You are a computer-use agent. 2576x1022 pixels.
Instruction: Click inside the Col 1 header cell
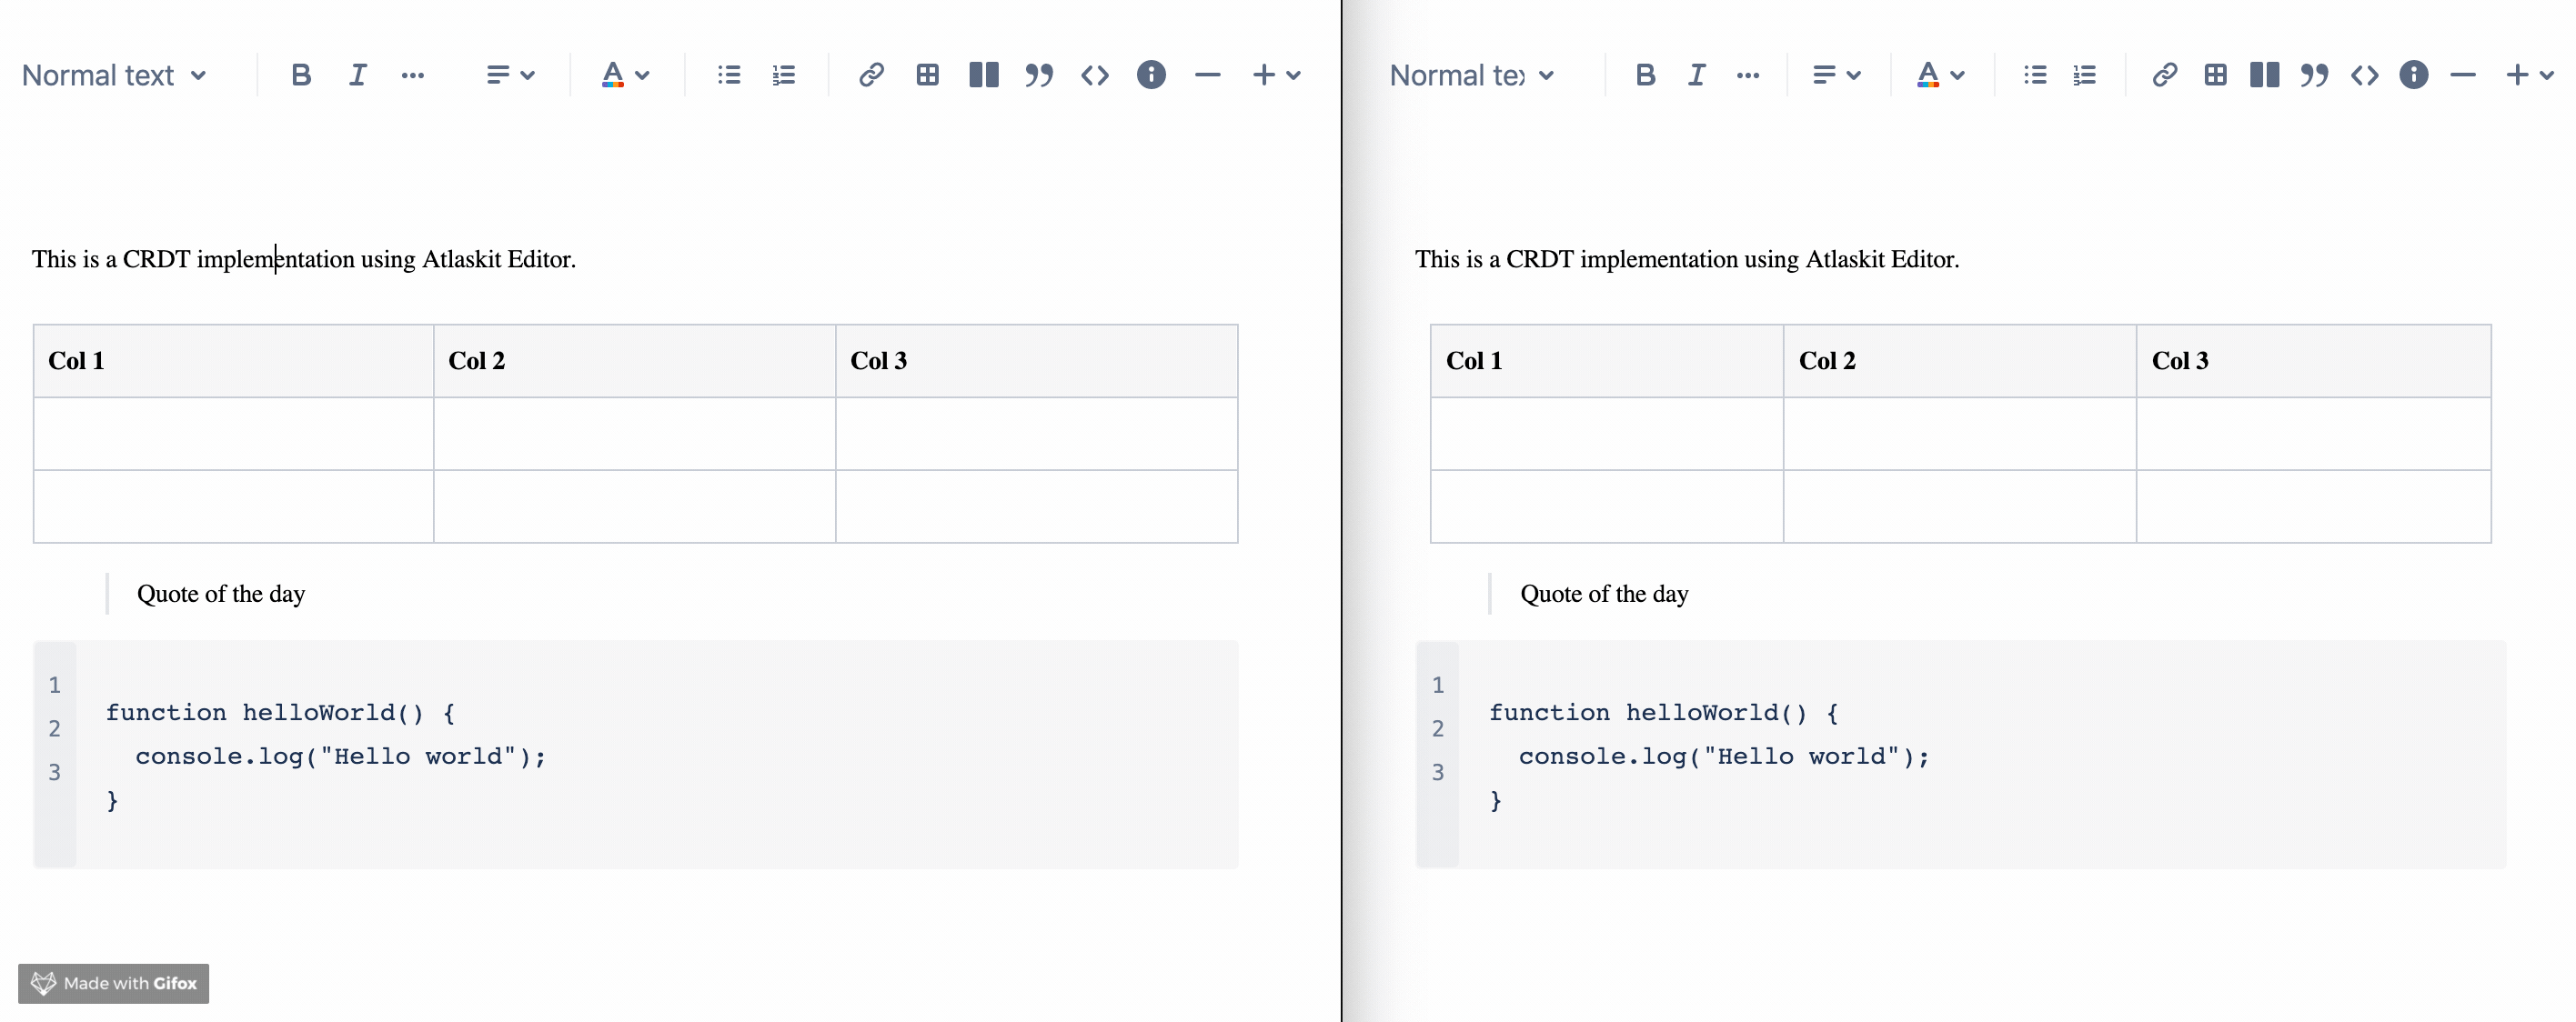click(230, 360)
